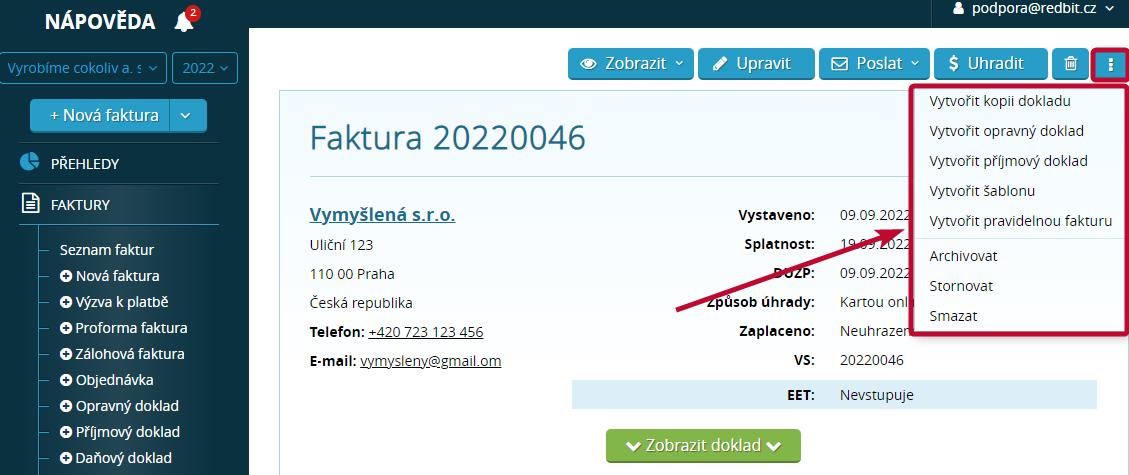Open Zálohová faktura sidebar entry

pyautogui.click(x=130, y=354)
